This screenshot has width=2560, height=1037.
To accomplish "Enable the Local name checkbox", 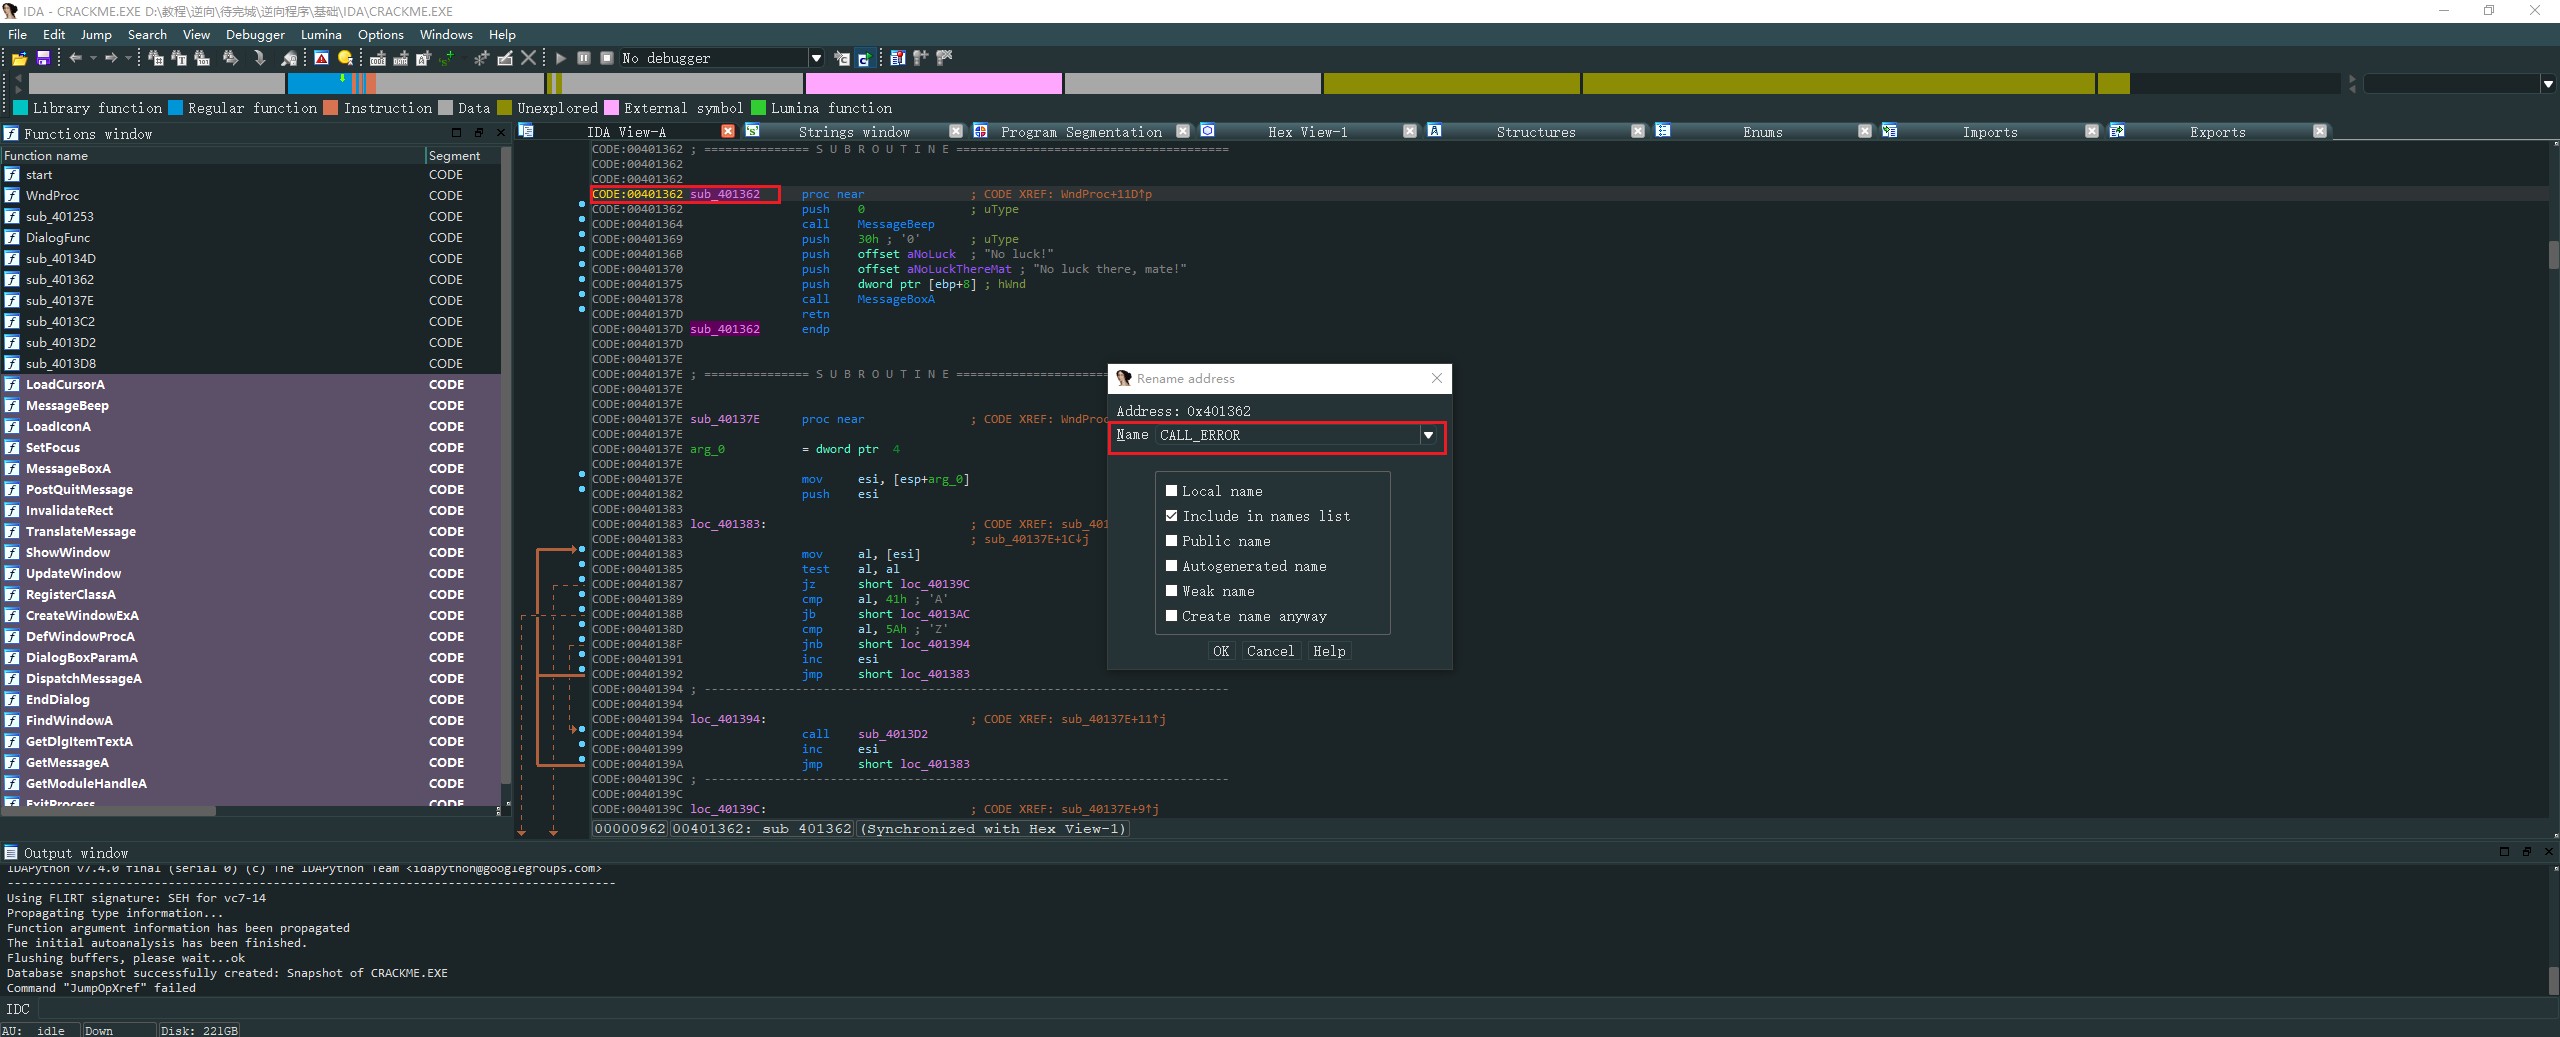I will tap(1171, 491).
